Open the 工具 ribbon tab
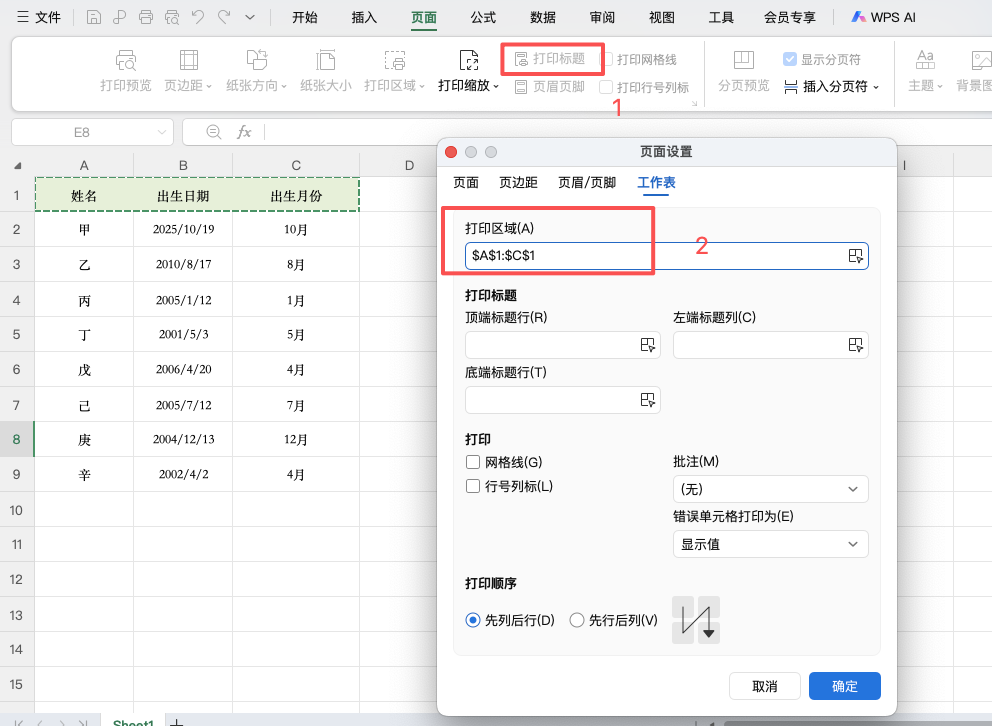 coord(721,17)
